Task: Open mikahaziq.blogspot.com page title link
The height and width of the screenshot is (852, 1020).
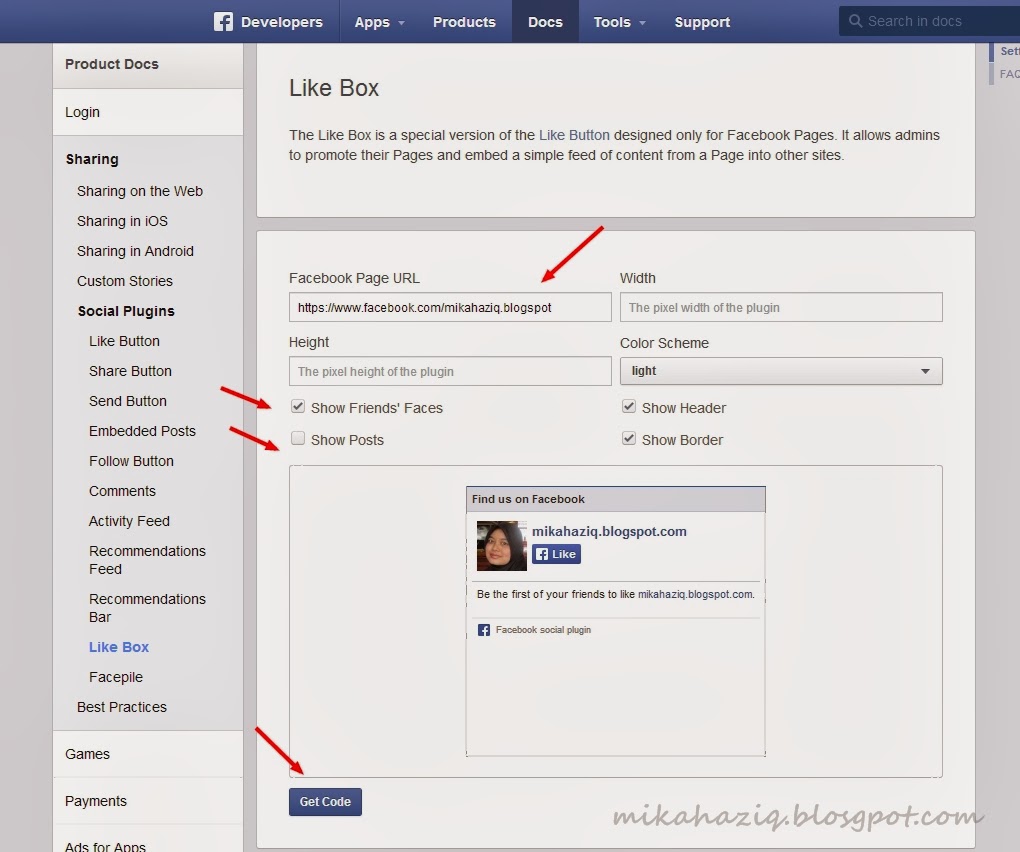Action: click(609, 531)
